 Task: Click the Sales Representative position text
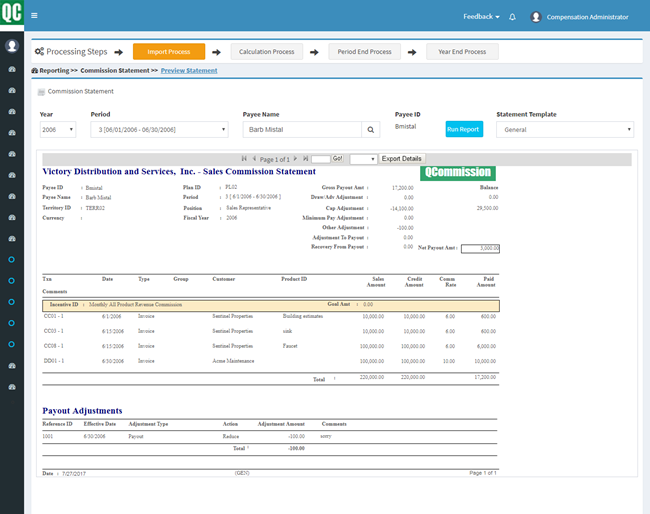(x=248, y=208)
